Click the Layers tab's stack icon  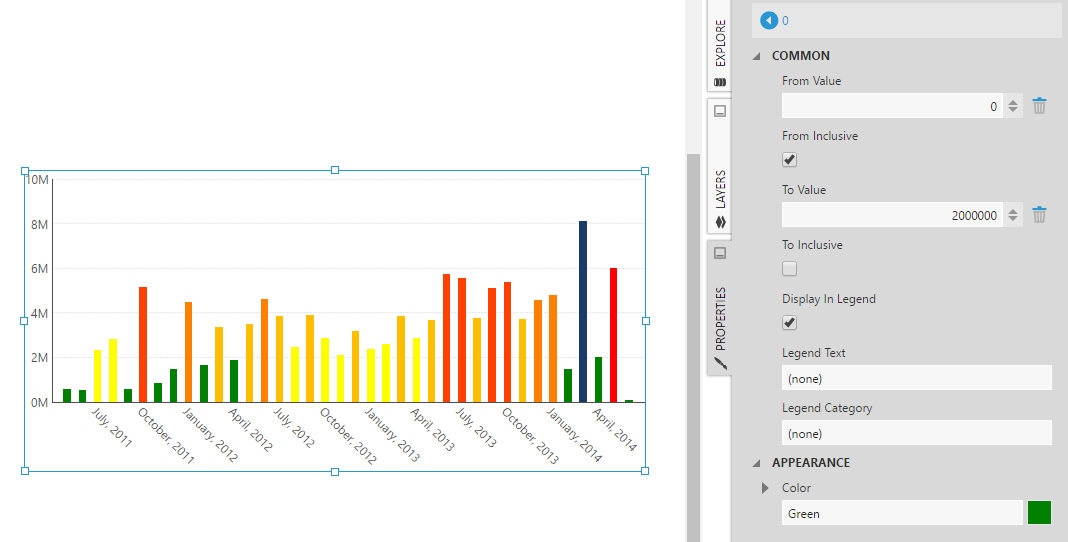coord(719,222)
